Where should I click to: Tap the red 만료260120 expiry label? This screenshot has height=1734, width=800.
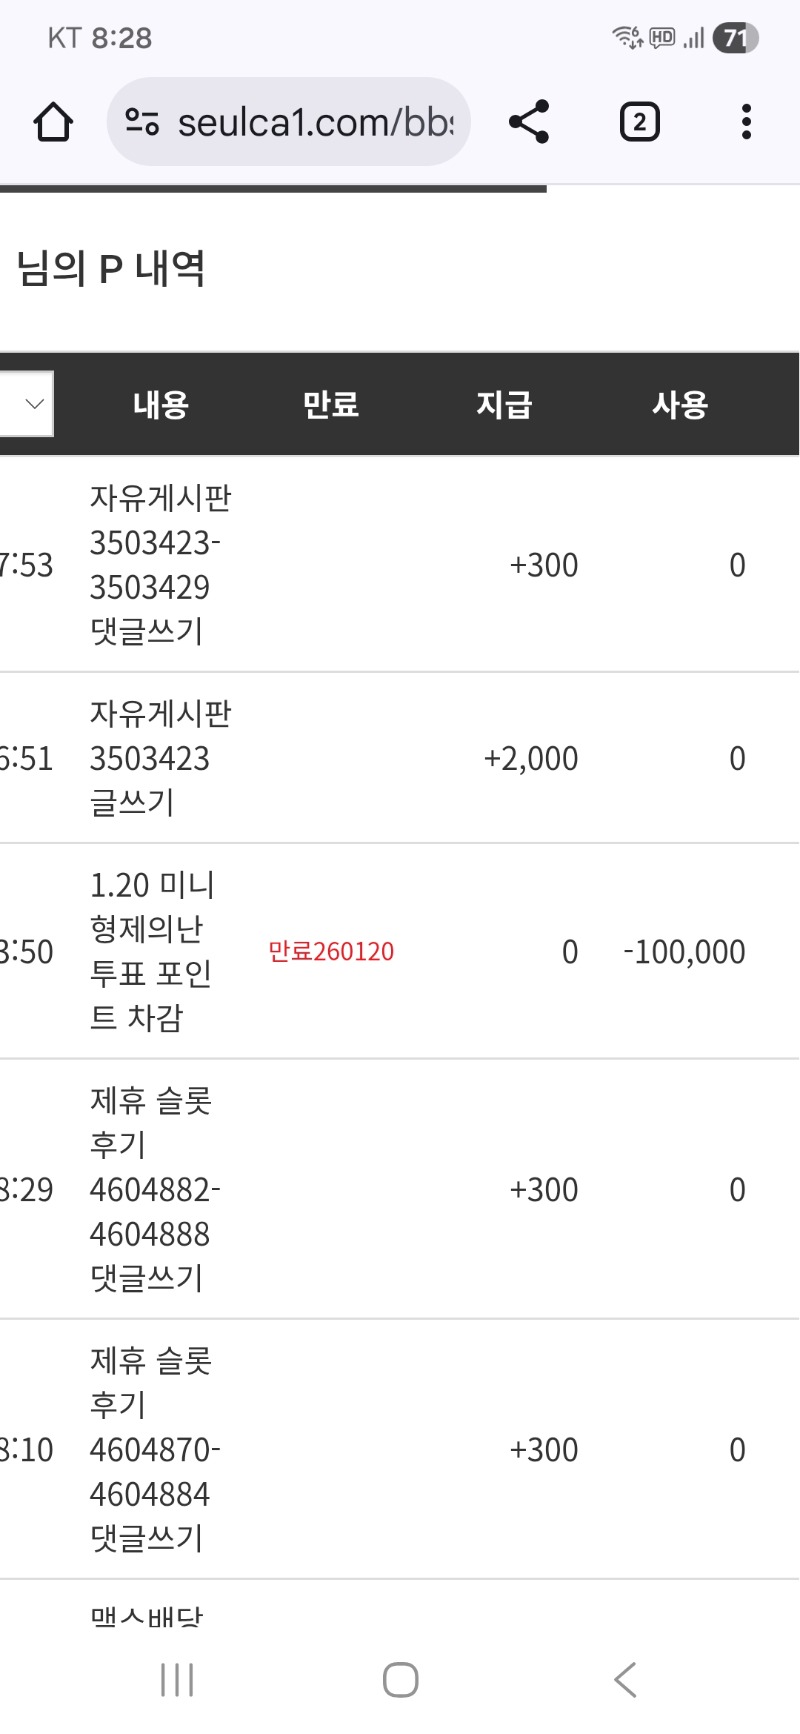pyautogui.click(x=331, y=951)
